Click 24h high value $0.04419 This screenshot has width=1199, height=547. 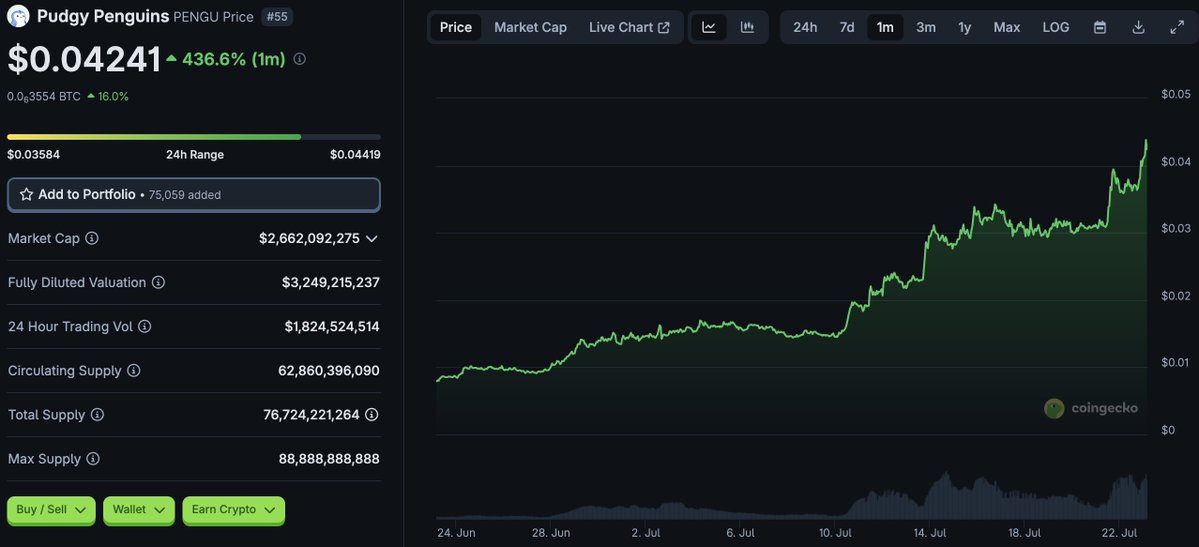pyautogui.click(x=356, y=155)
